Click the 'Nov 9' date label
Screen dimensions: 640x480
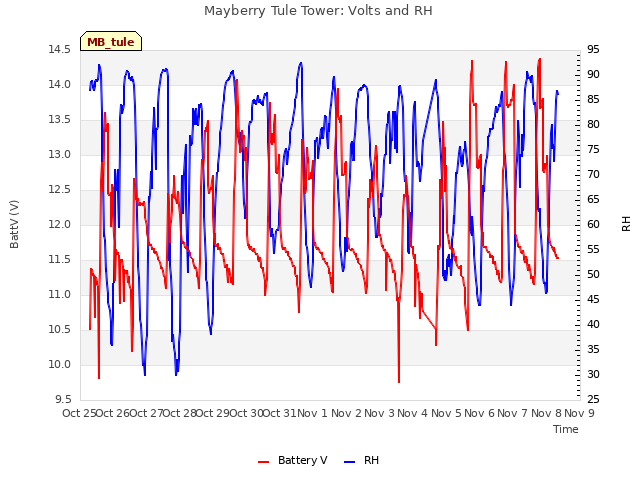(579, 413)
